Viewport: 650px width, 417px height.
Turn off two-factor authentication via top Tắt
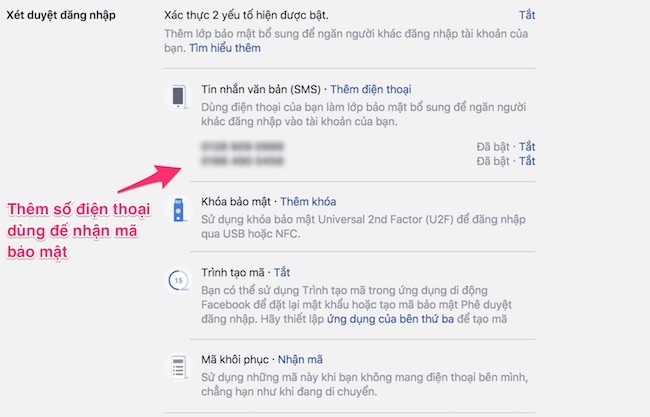coord(527,15)
